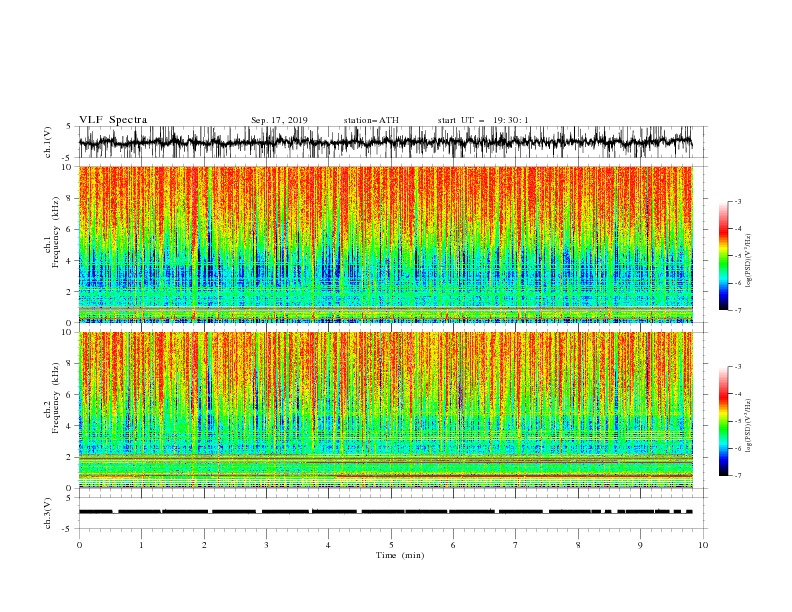Click the time axis tick label "2"

[x=204, y=545]
